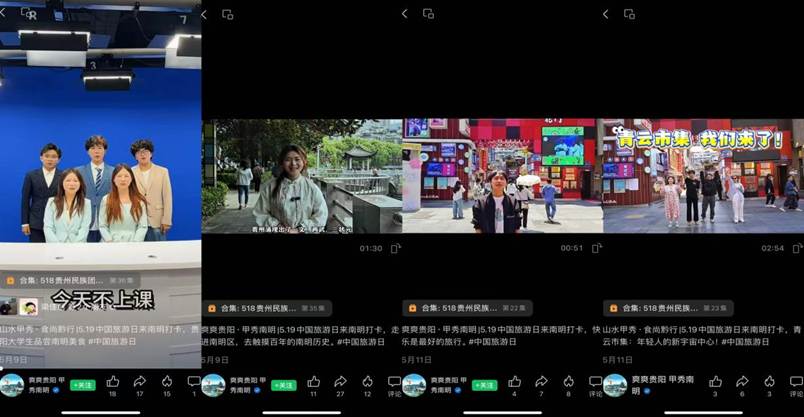The height and width of the screenshot is (417, 804).
Task: Follow the account under the 5月9日 pavilion video
Action: tap(284, 385)
